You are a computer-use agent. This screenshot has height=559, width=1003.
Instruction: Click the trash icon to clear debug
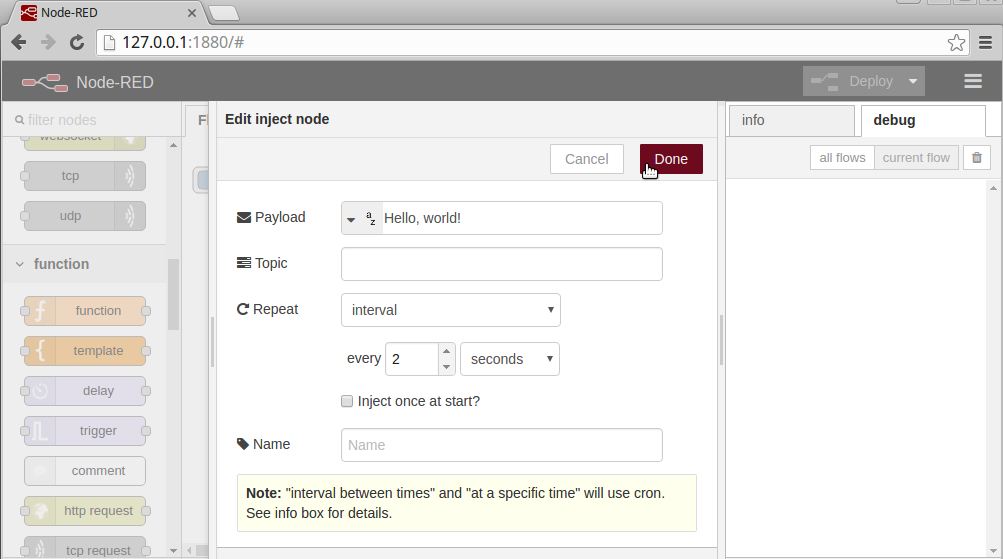point(977,158)
